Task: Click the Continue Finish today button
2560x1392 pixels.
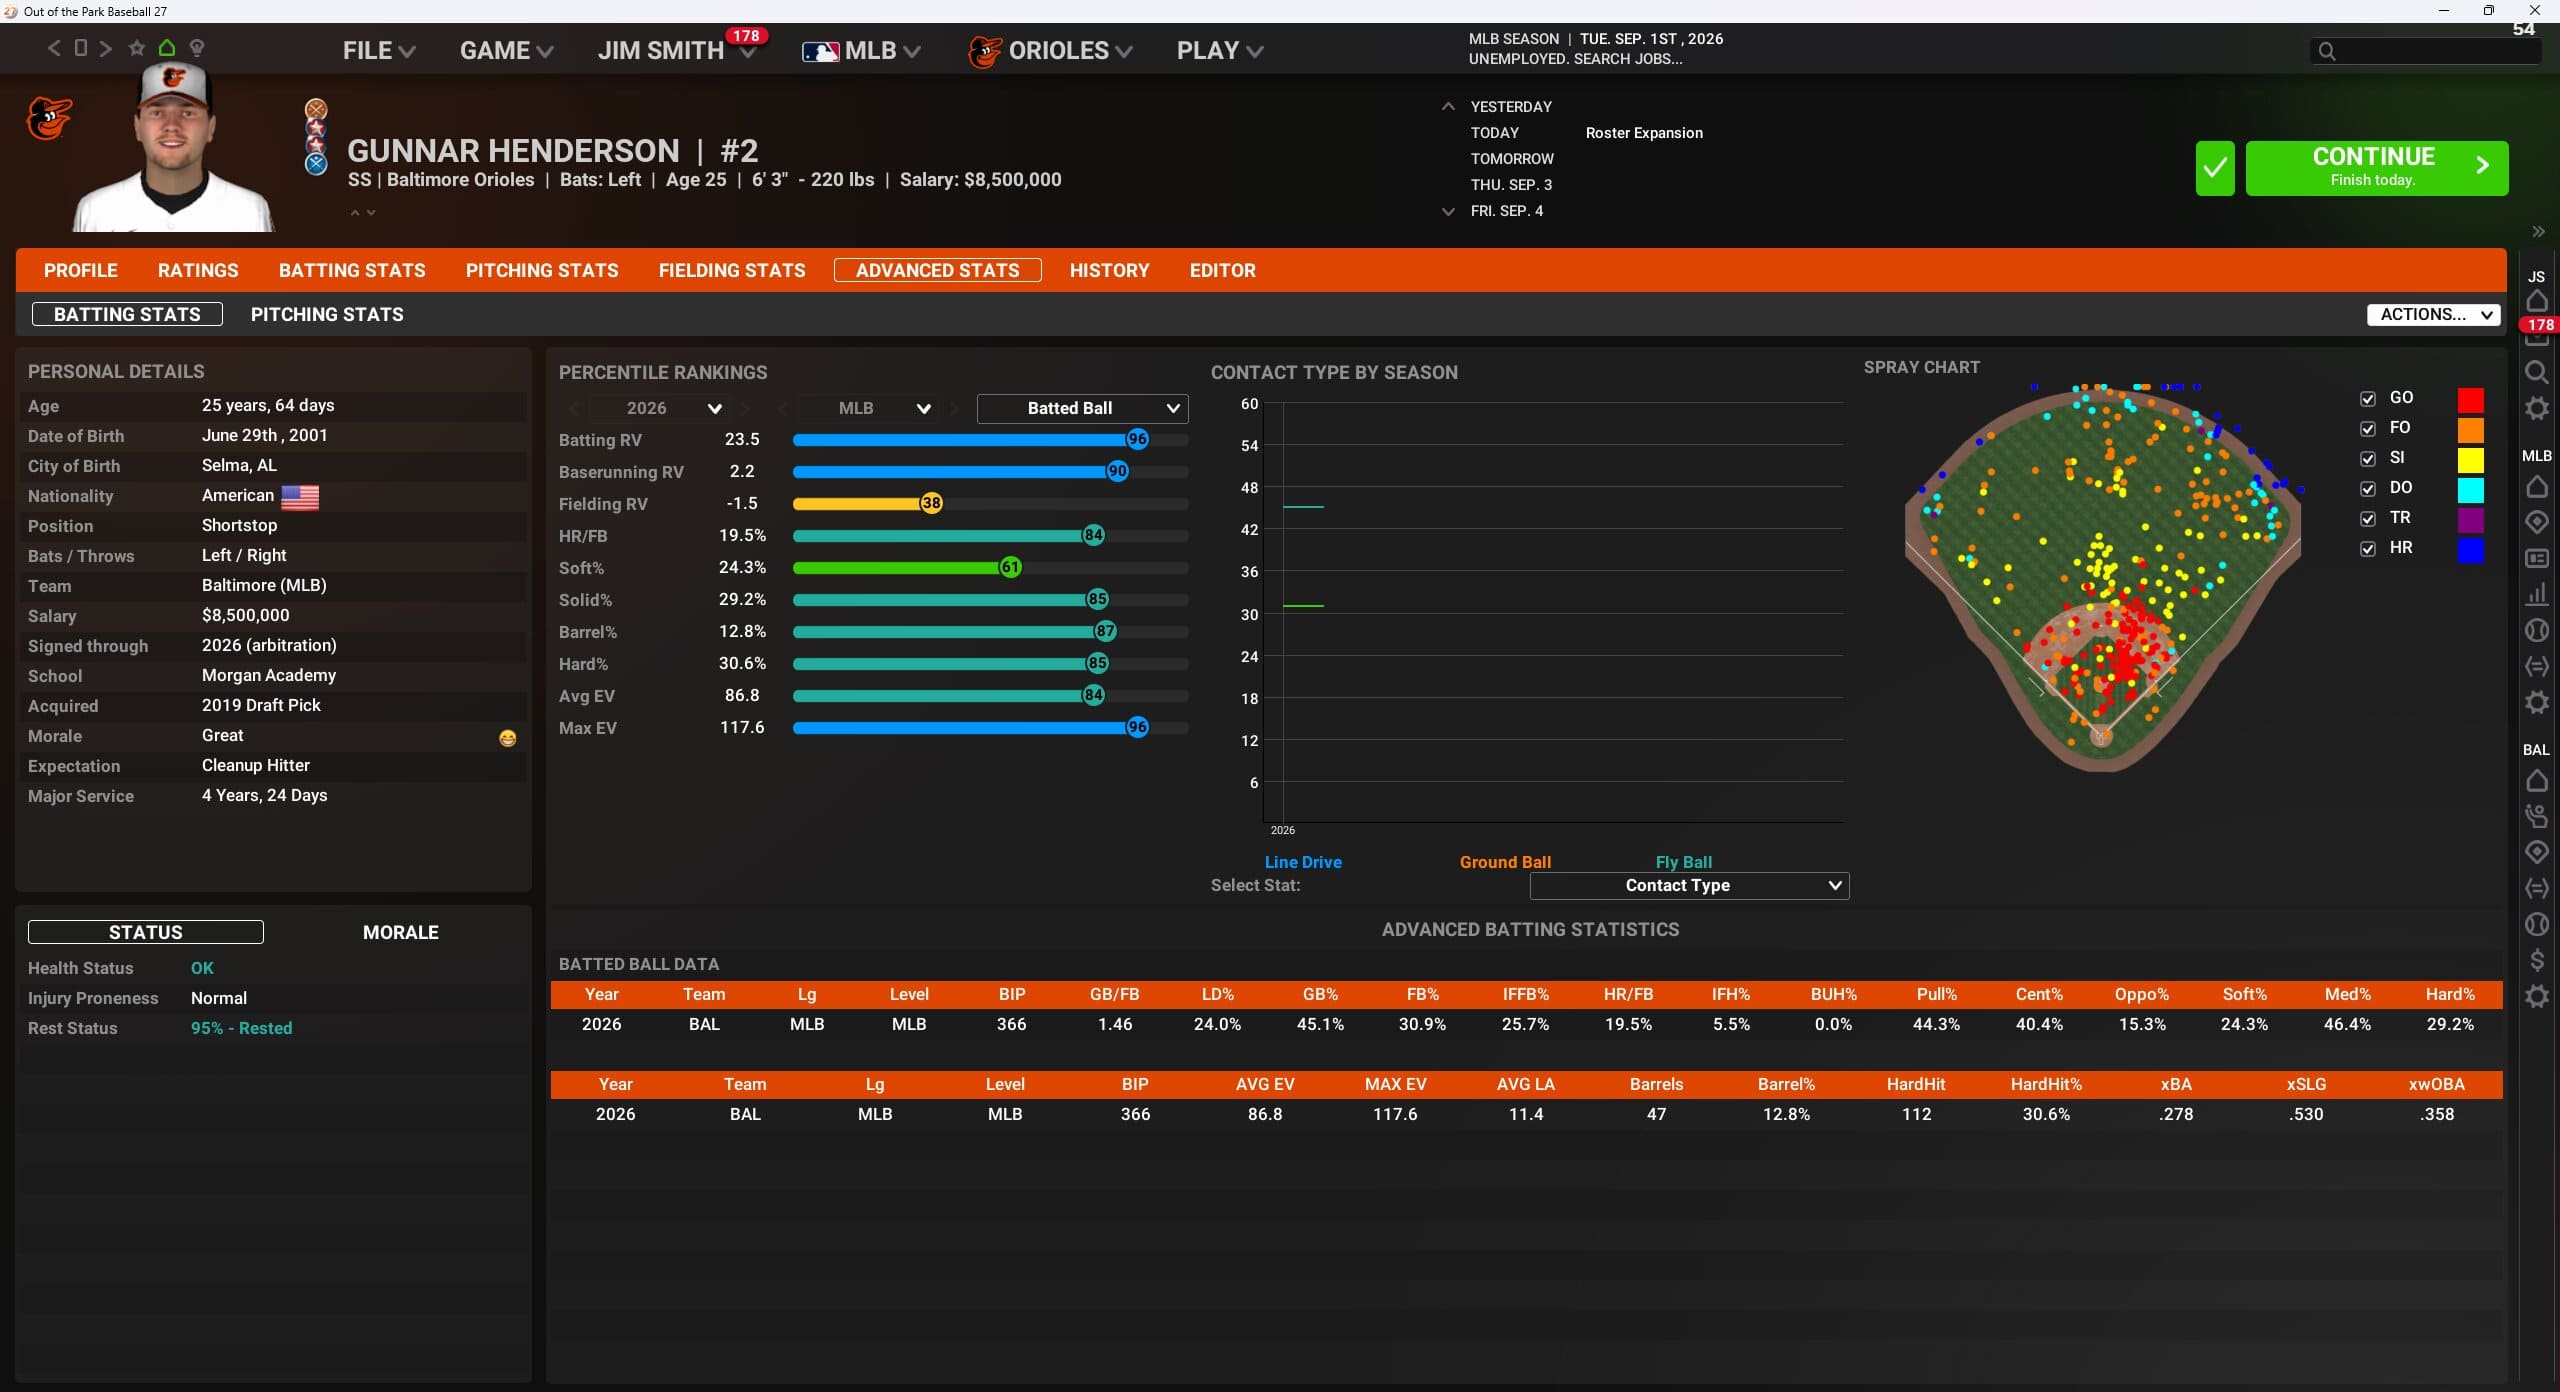Action: pos(2377,168)
